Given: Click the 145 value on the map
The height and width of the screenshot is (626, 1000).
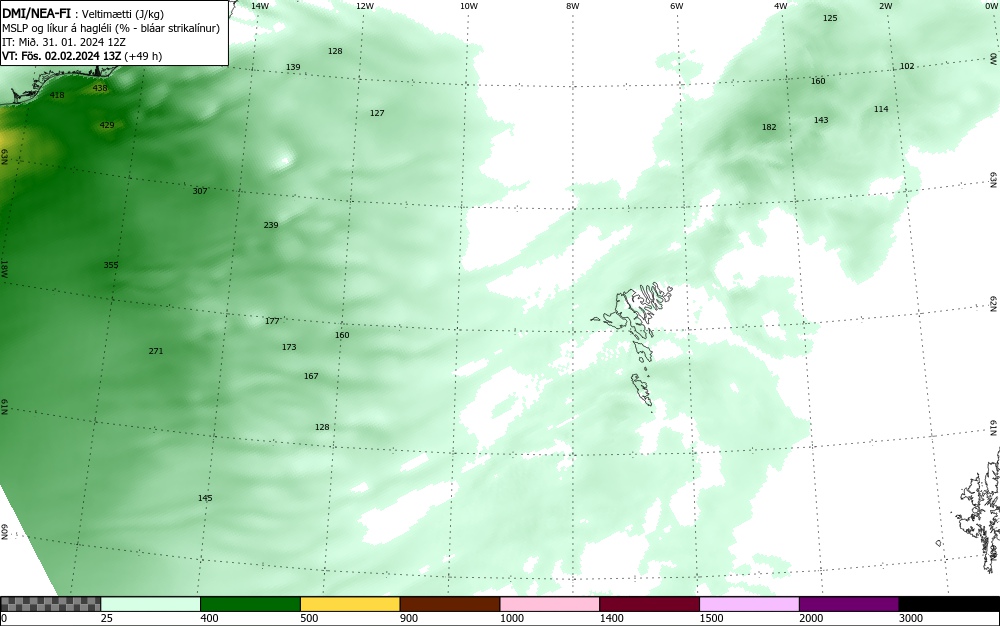Looking at the screenshot, I should click(x=205, y=498).
